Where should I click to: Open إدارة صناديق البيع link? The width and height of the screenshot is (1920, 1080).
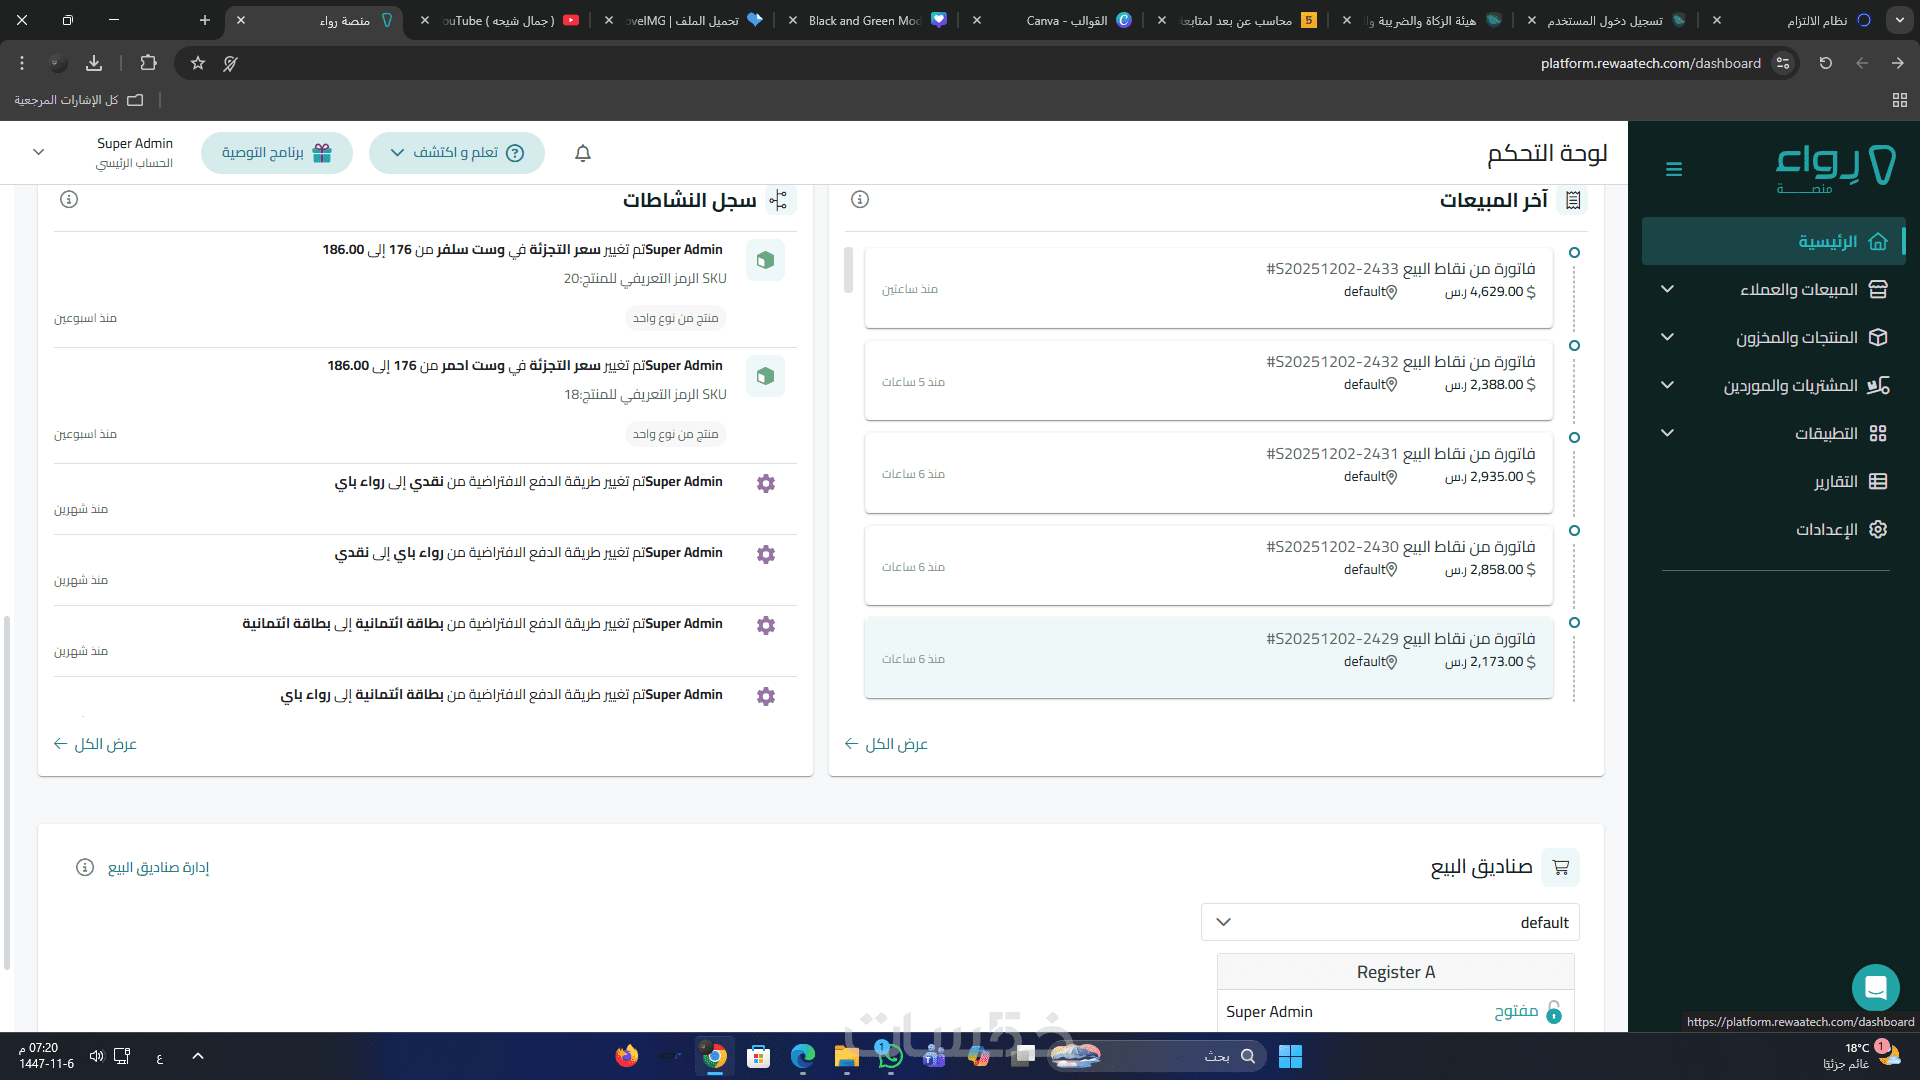point(158,867)
